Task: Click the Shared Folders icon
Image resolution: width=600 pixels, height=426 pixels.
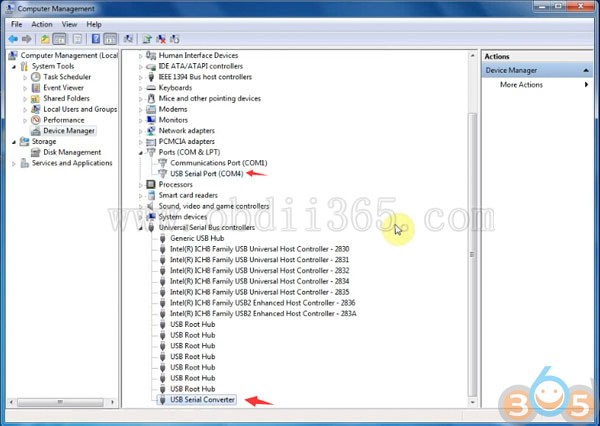Action: (36, 98)
